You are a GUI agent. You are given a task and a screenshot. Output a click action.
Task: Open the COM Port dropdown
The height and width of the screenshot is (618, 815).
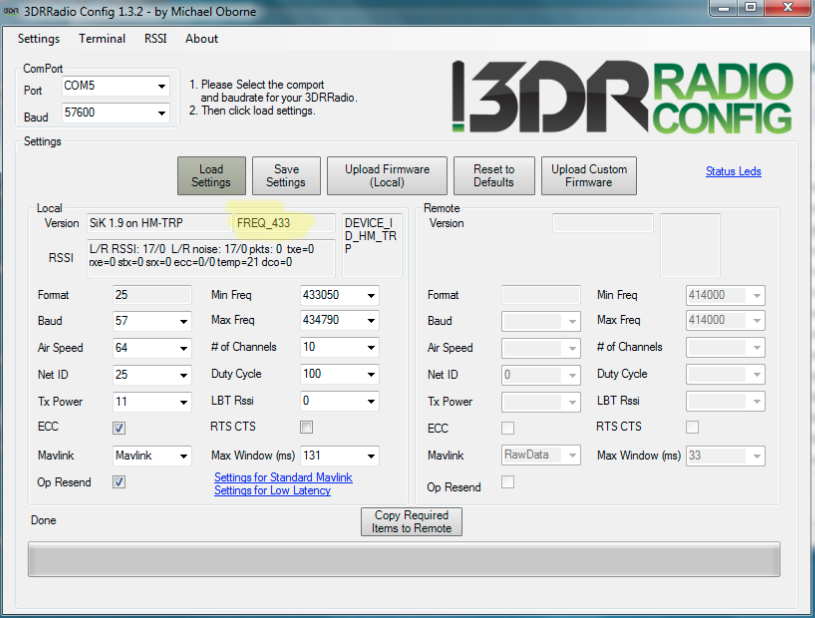coord(115,86)
